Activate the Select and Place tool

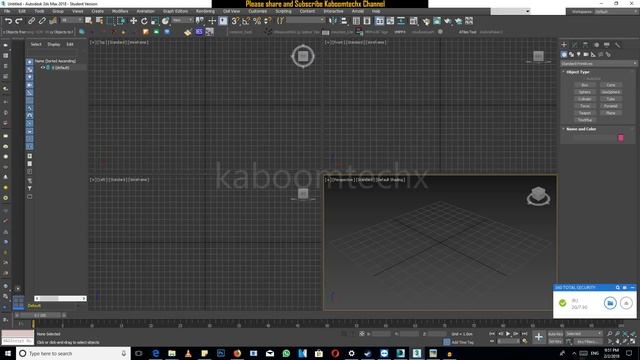click(165, 21)
